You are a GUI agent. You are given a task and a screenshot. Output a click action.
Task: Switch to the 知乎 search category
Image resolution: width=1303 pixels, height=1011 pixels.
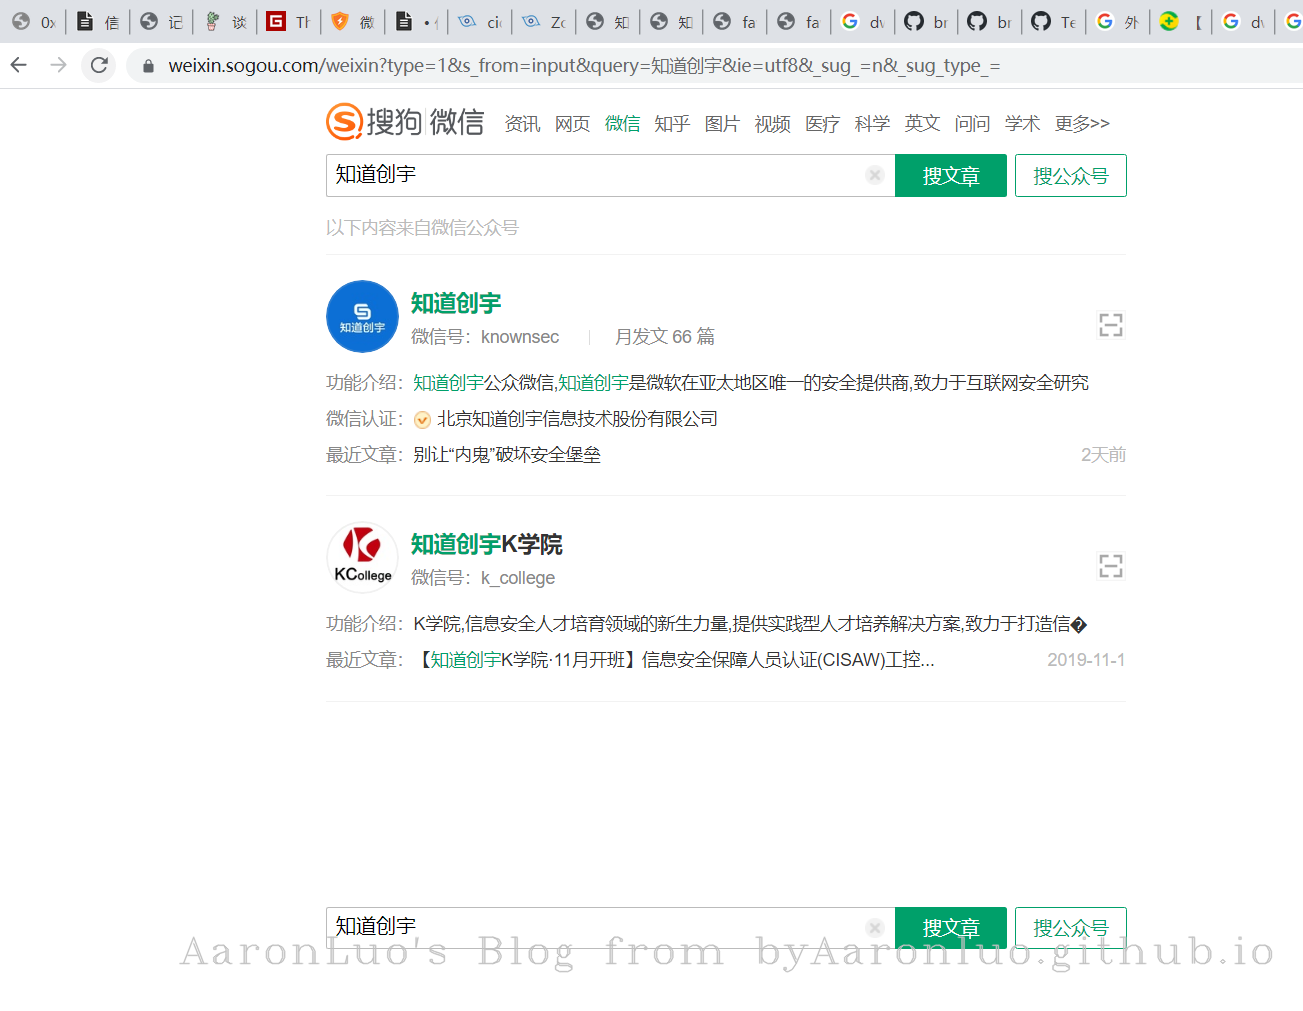[672, 123]
